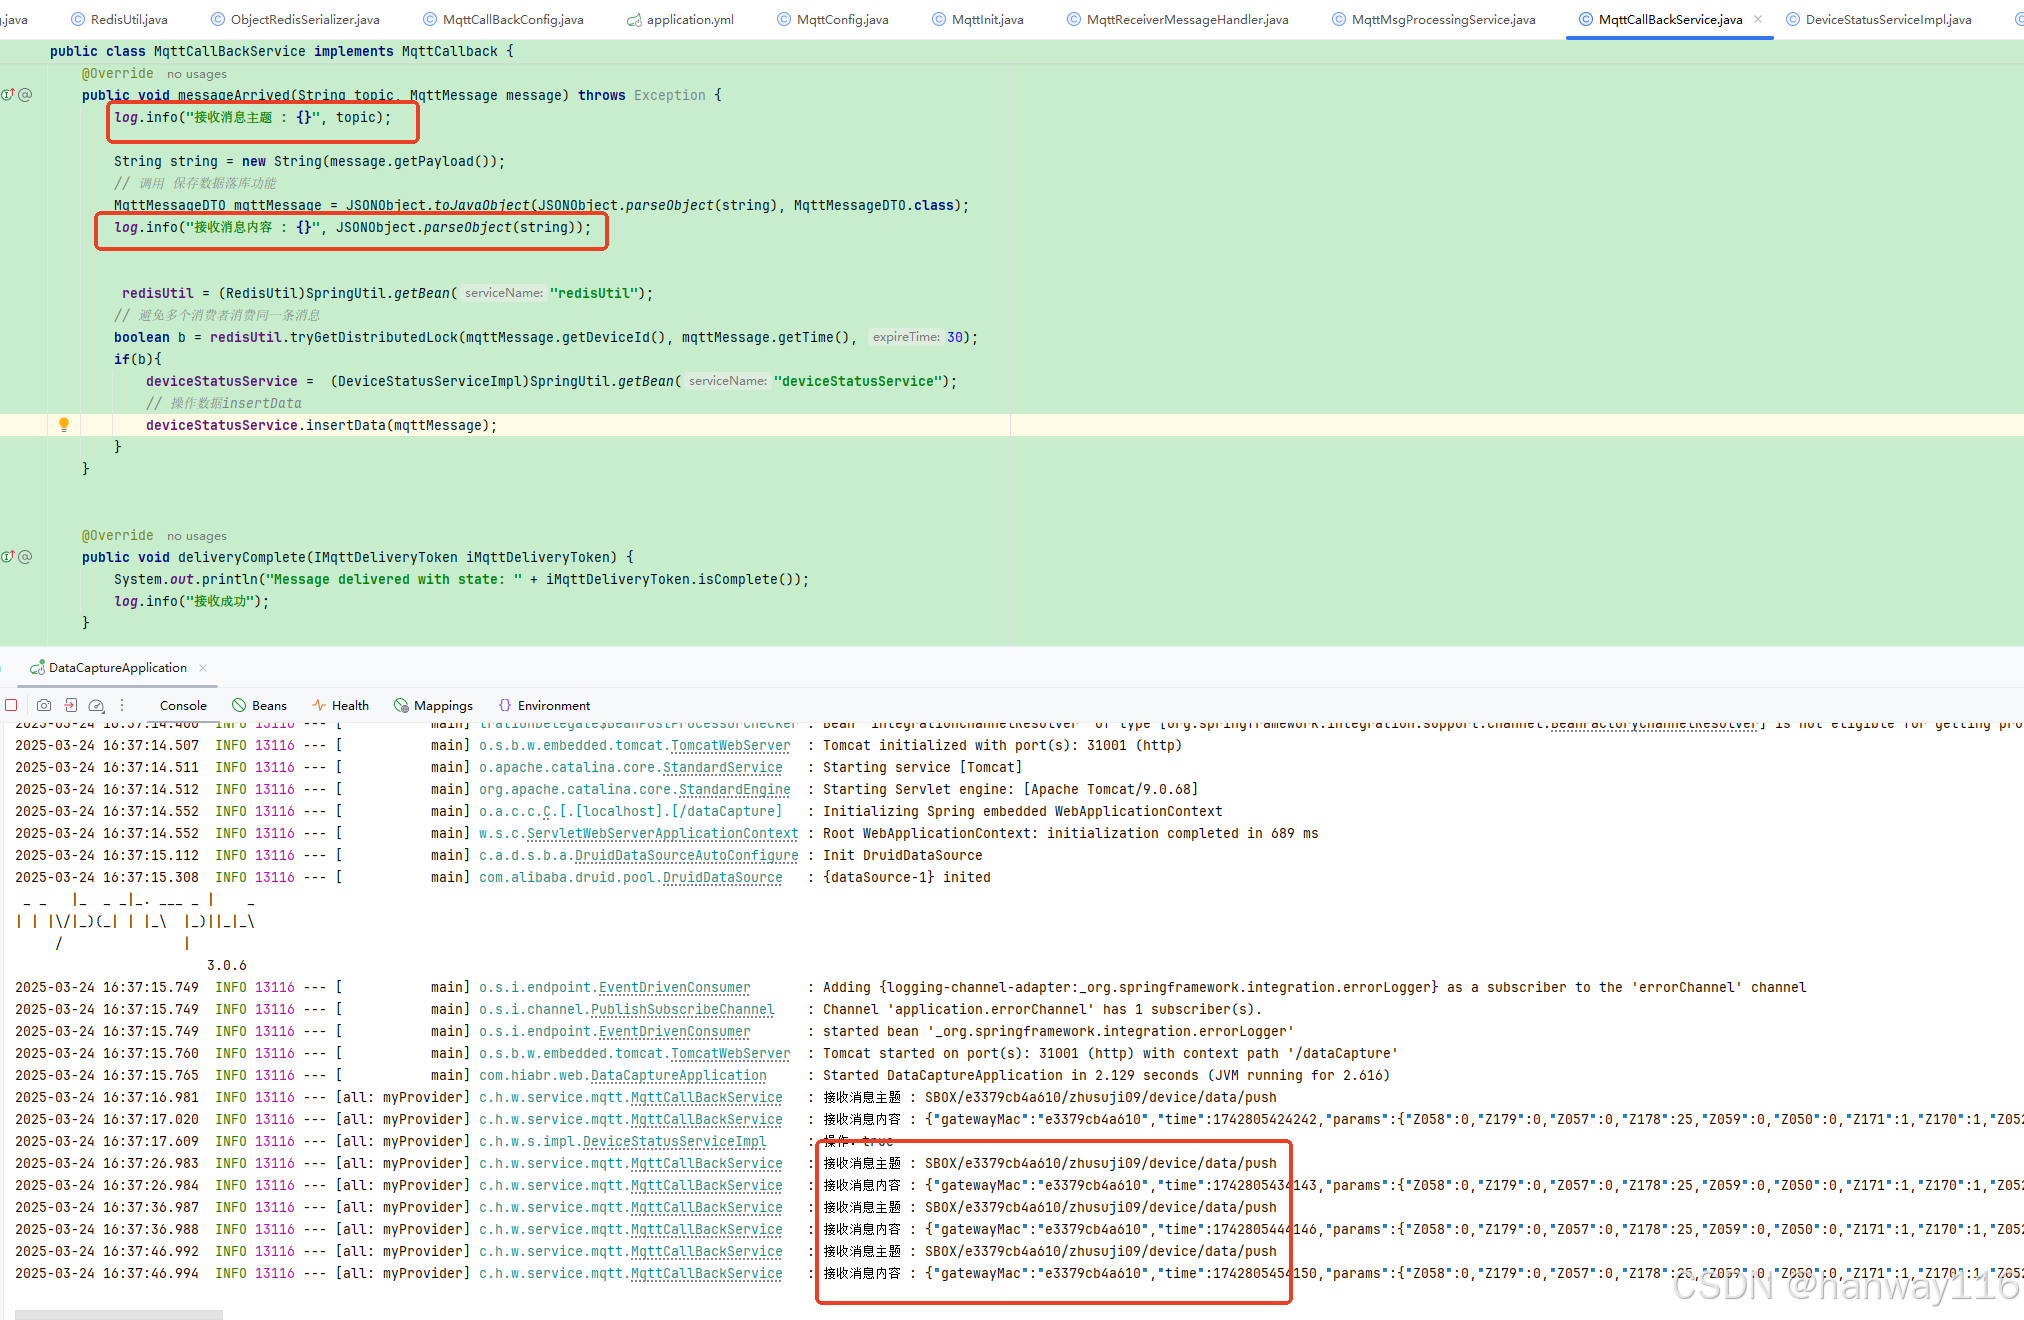
Task: Open the three-dot more options menu
Action: click(x=122, y=705)
